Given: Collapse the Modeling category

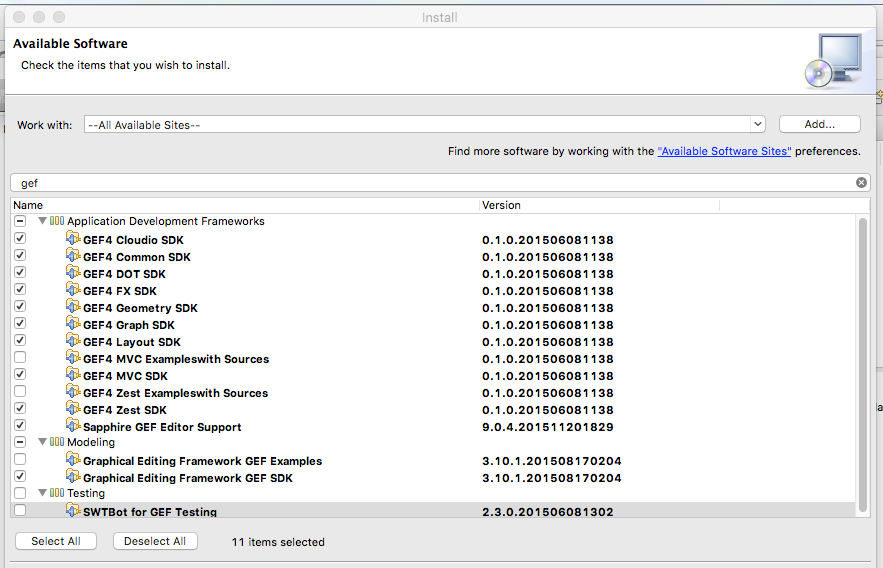Looking at the screenshot, I should [42, 442].
